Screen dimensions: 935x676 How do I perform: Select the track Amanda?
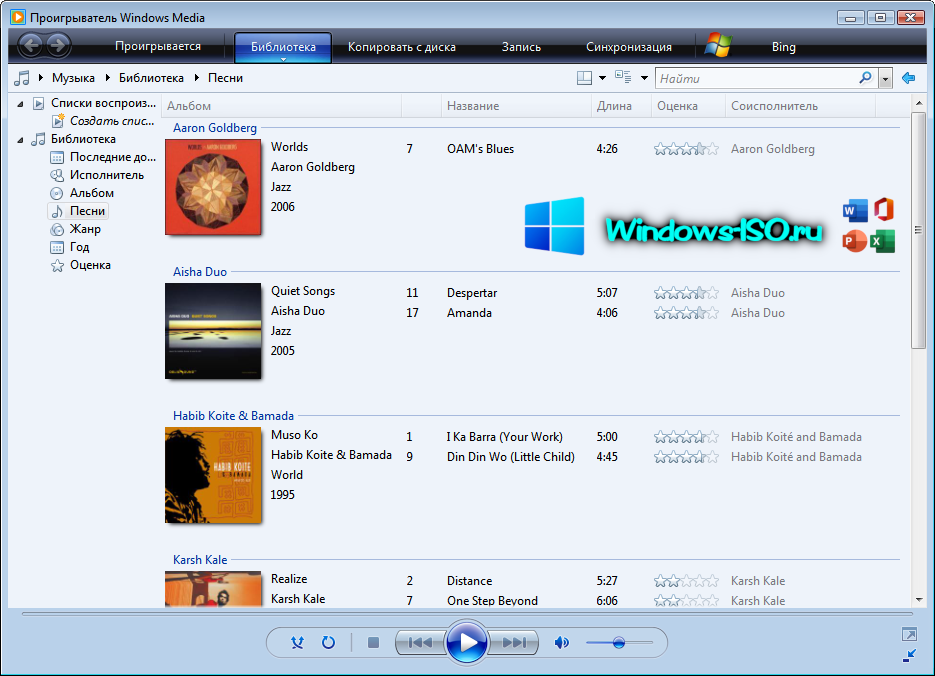click(x=469, y=313)
